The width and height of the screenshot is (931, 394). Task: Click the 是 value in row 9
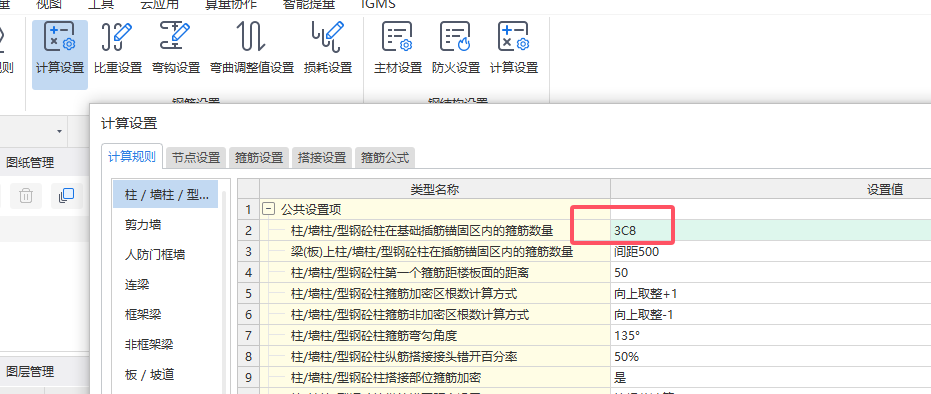pyautogui.click(x=620, y=377)
